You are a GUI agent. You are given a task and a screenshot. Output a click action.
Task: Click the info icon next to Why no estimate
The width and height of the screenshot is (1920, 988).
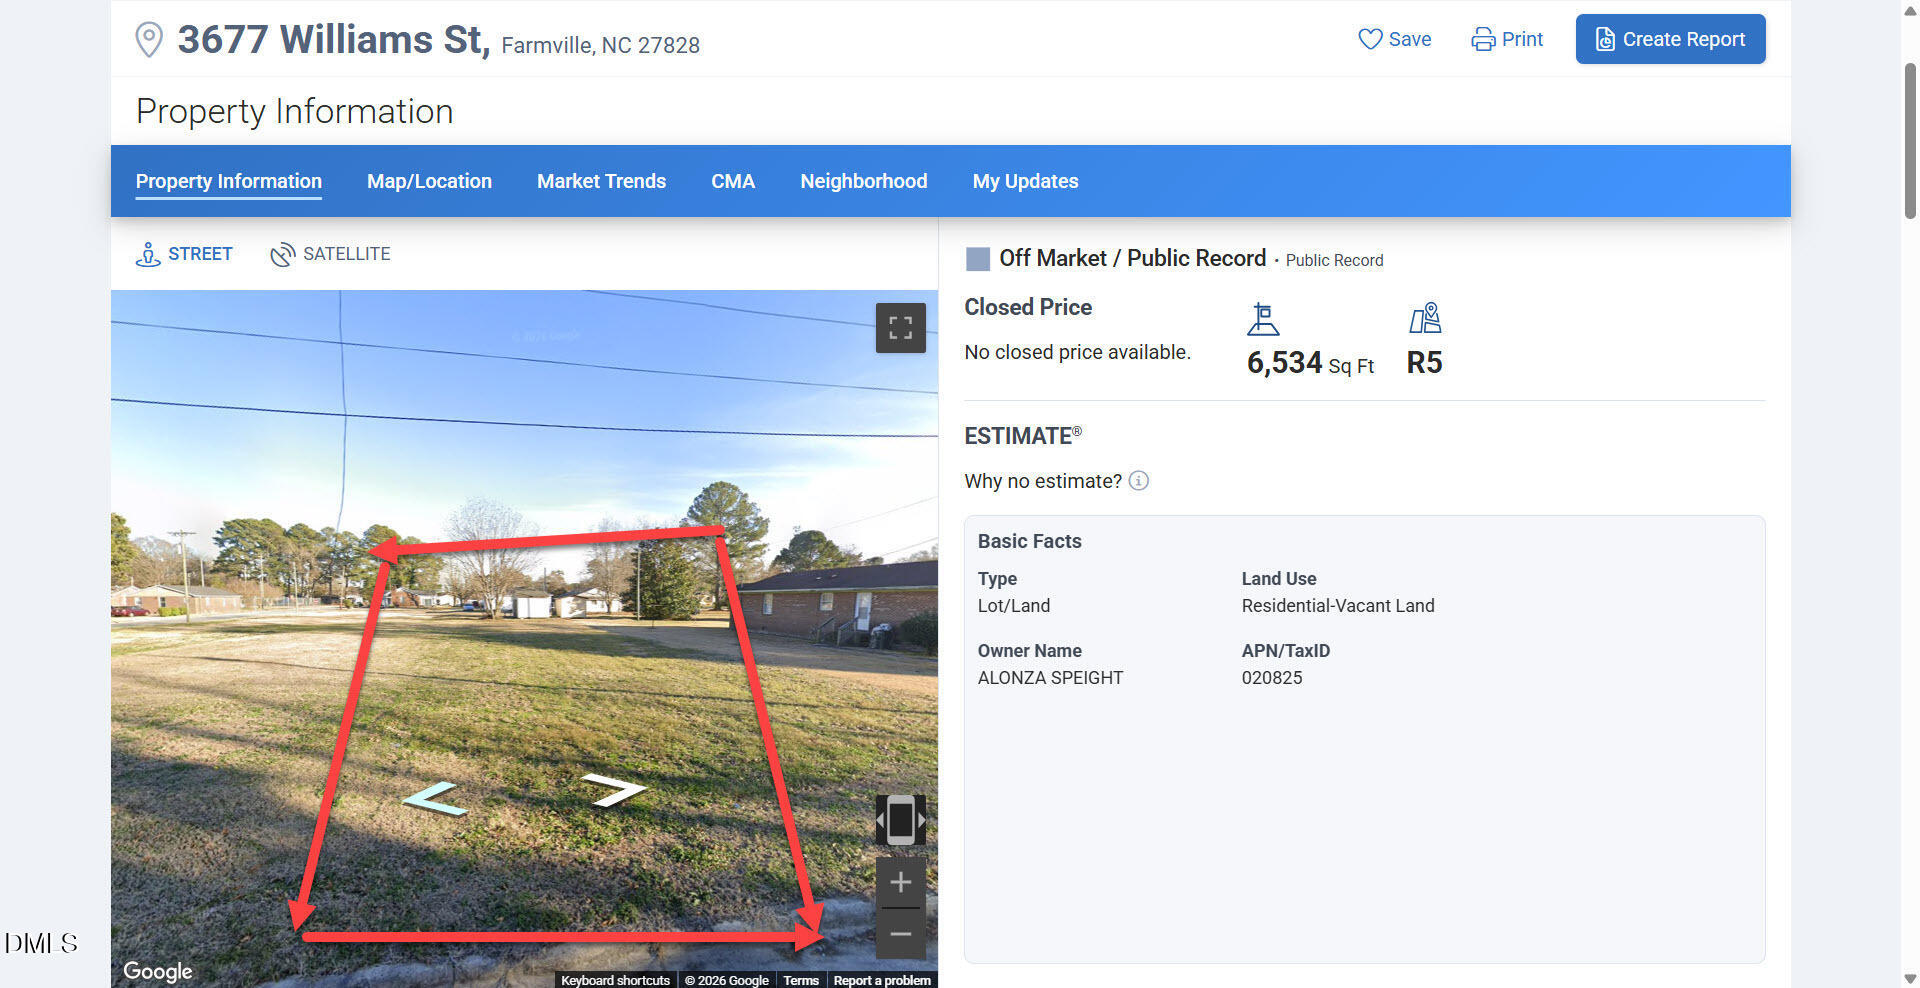click(x=1138, y=481)
